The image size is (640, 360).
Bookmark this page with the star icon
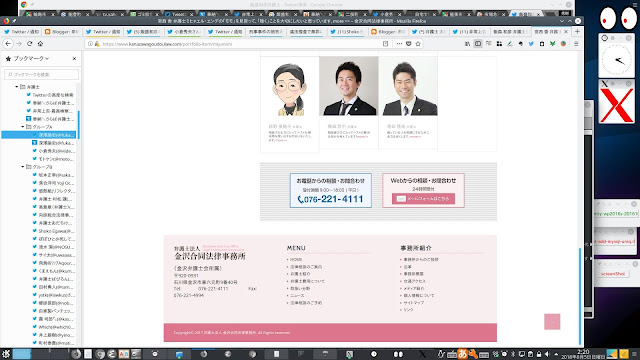point(418,44)
